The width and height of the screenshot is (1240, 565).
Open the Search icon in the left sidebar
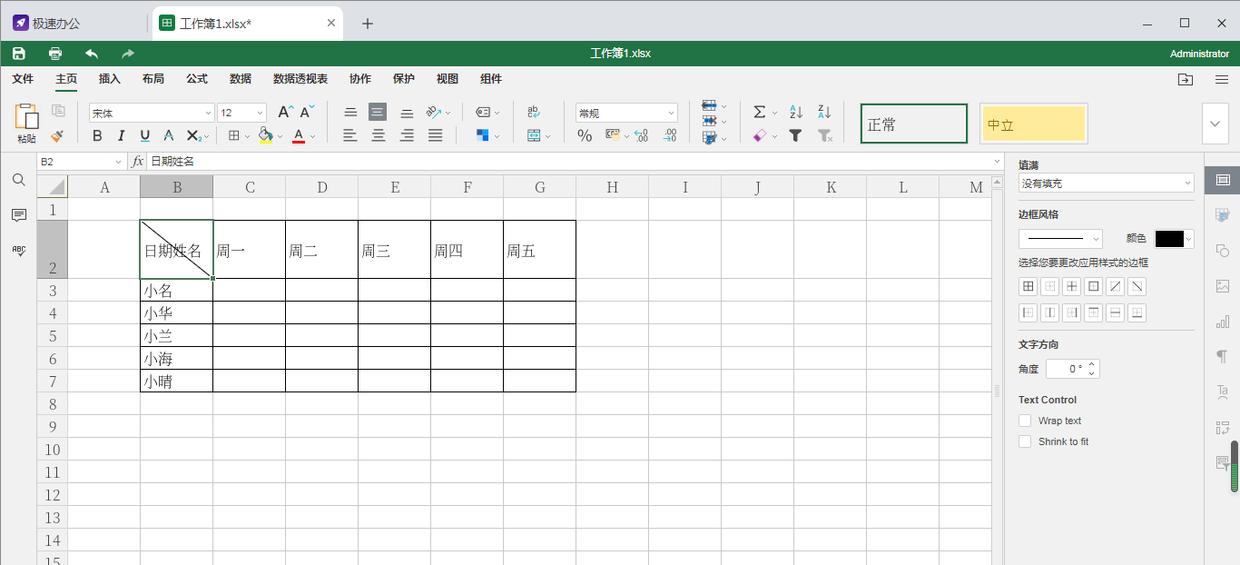click(x=18, y=180)
